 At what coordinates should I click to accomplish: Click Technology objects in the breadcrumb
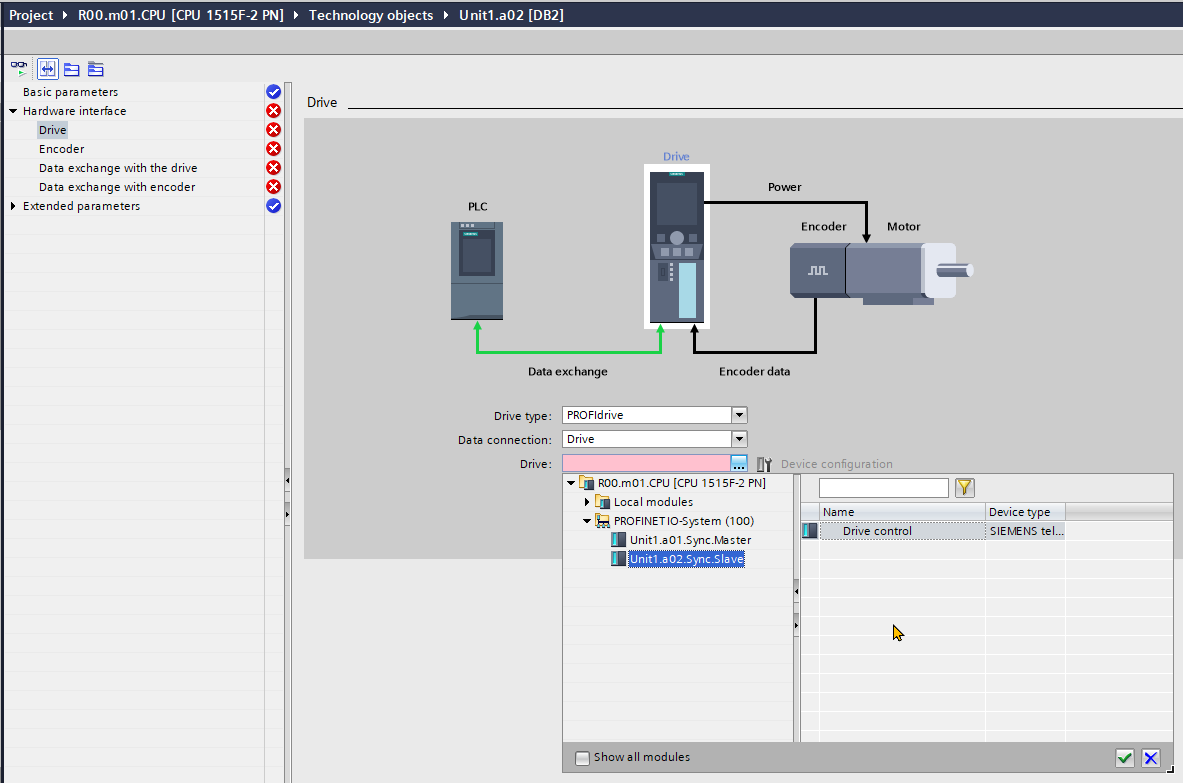point(370,15)
